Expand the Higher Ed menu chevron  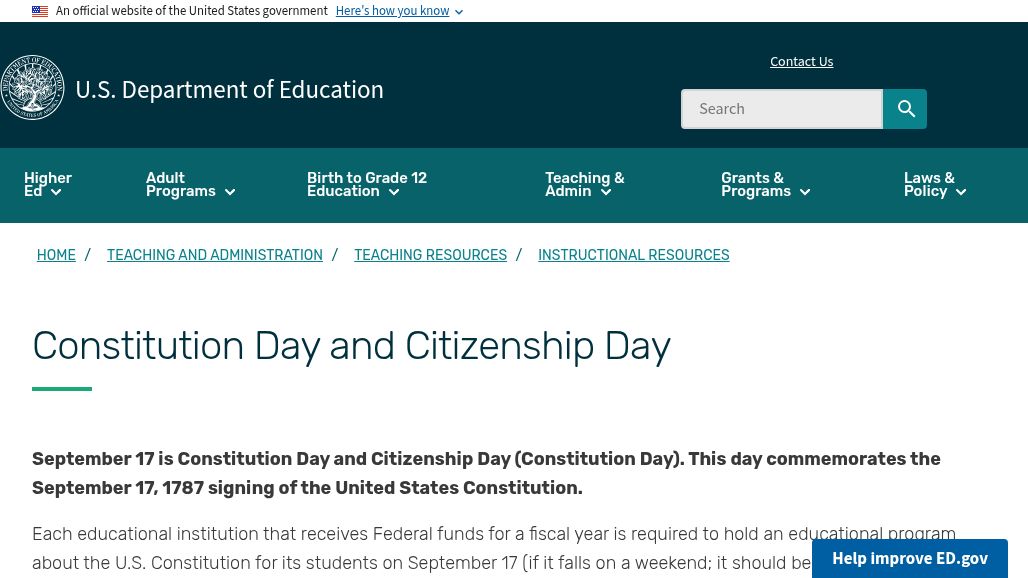(x=56, y=192)
